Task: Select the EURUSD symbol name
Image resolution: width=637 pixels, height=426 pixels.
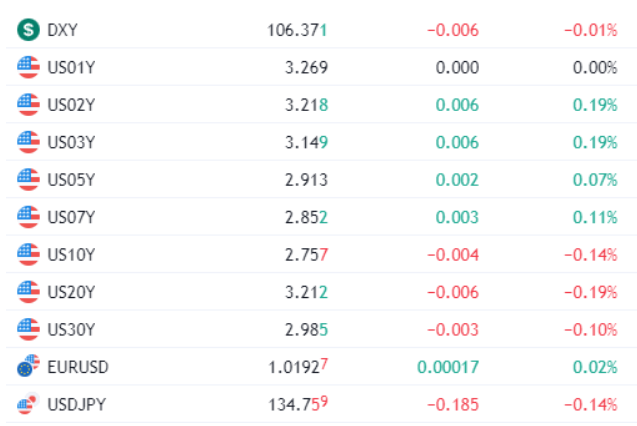Action: click(x=78, y=367)
